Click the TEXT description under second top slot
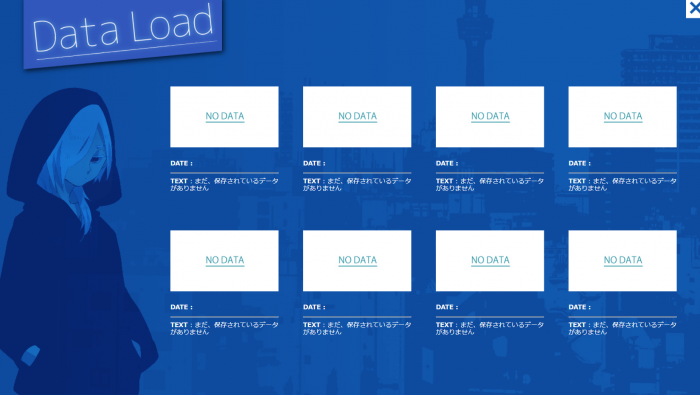The width and height of the screenshot is (700, 395). 357,184
